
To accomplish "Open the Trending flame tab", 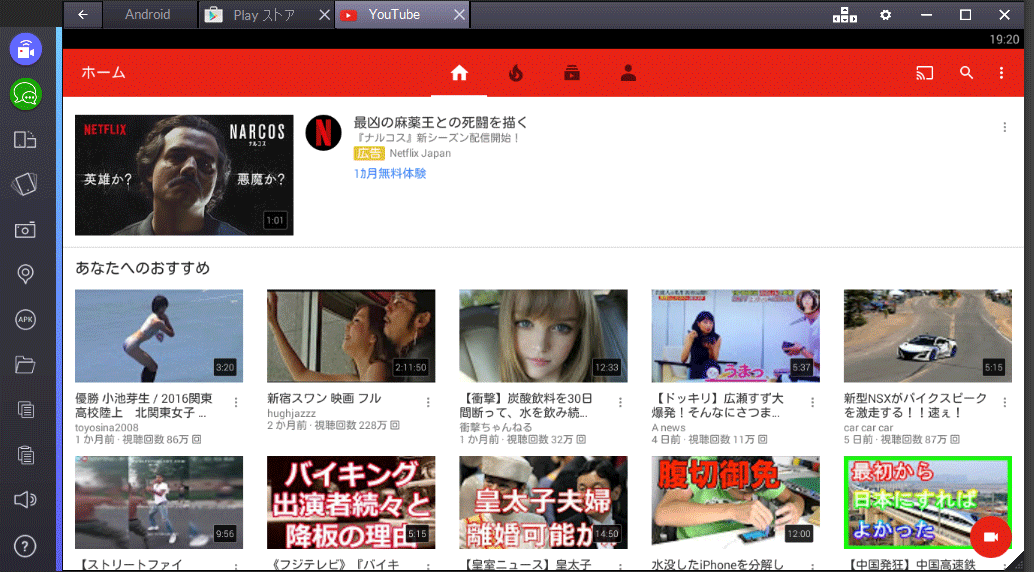I will (x=516, y=73).
